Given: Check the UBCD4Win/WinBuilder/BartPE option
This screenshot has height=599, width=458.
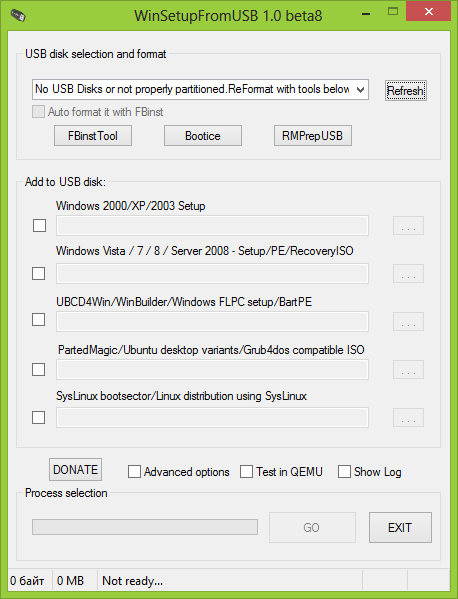Looking at the screenshot, I should [x=39, y=319].
